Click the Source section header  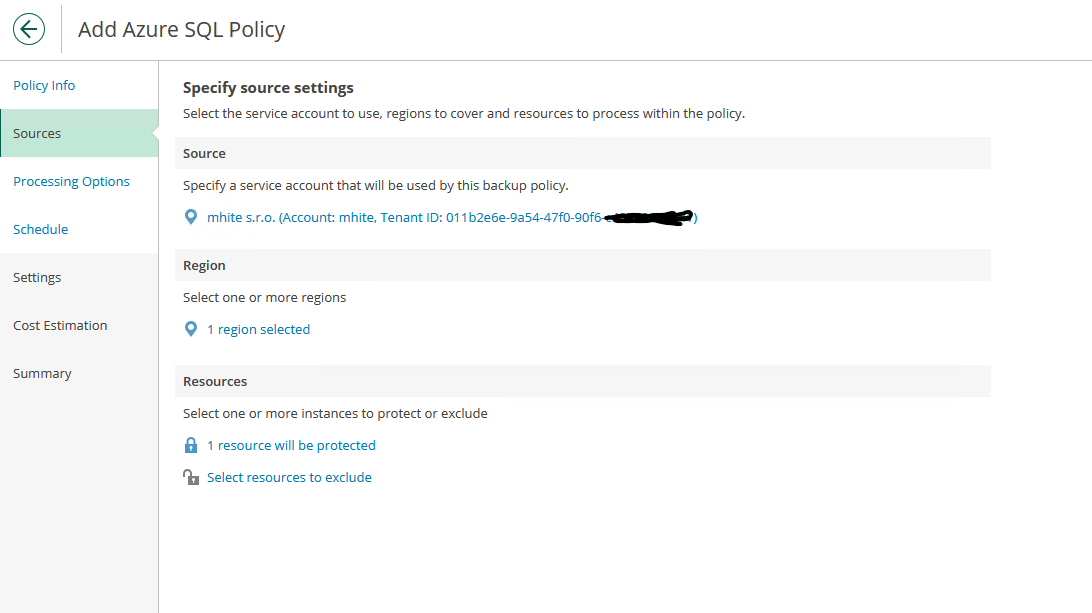click(204, 153)
